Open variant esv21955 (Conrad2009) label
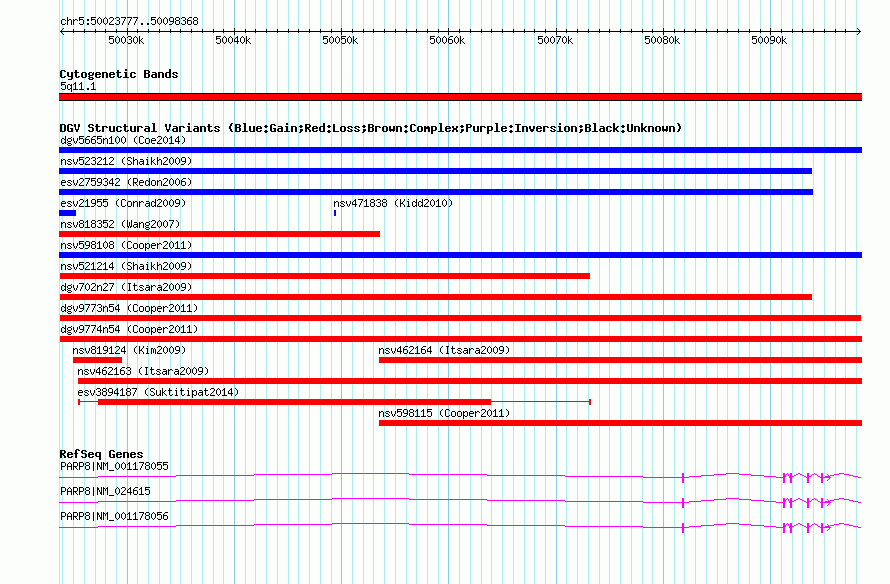This screenshot has height=584, width=890. pyautogui.click(x=123, y=203)
